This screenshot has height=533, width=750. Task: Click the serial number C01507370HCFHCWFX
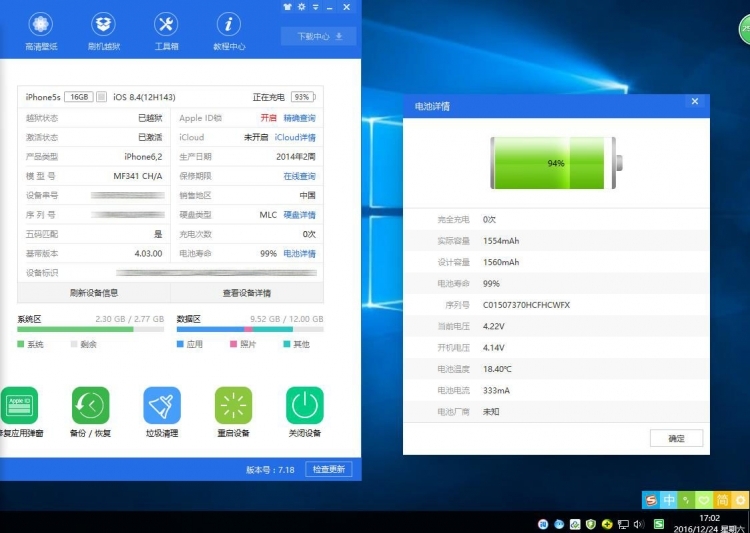coord(526,305)
